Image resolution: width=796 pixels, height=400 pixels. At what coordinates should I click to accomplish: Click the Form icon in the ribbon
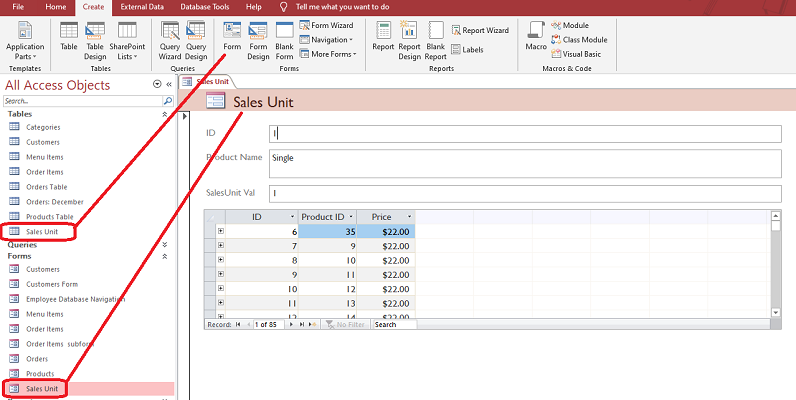point(232,36)
